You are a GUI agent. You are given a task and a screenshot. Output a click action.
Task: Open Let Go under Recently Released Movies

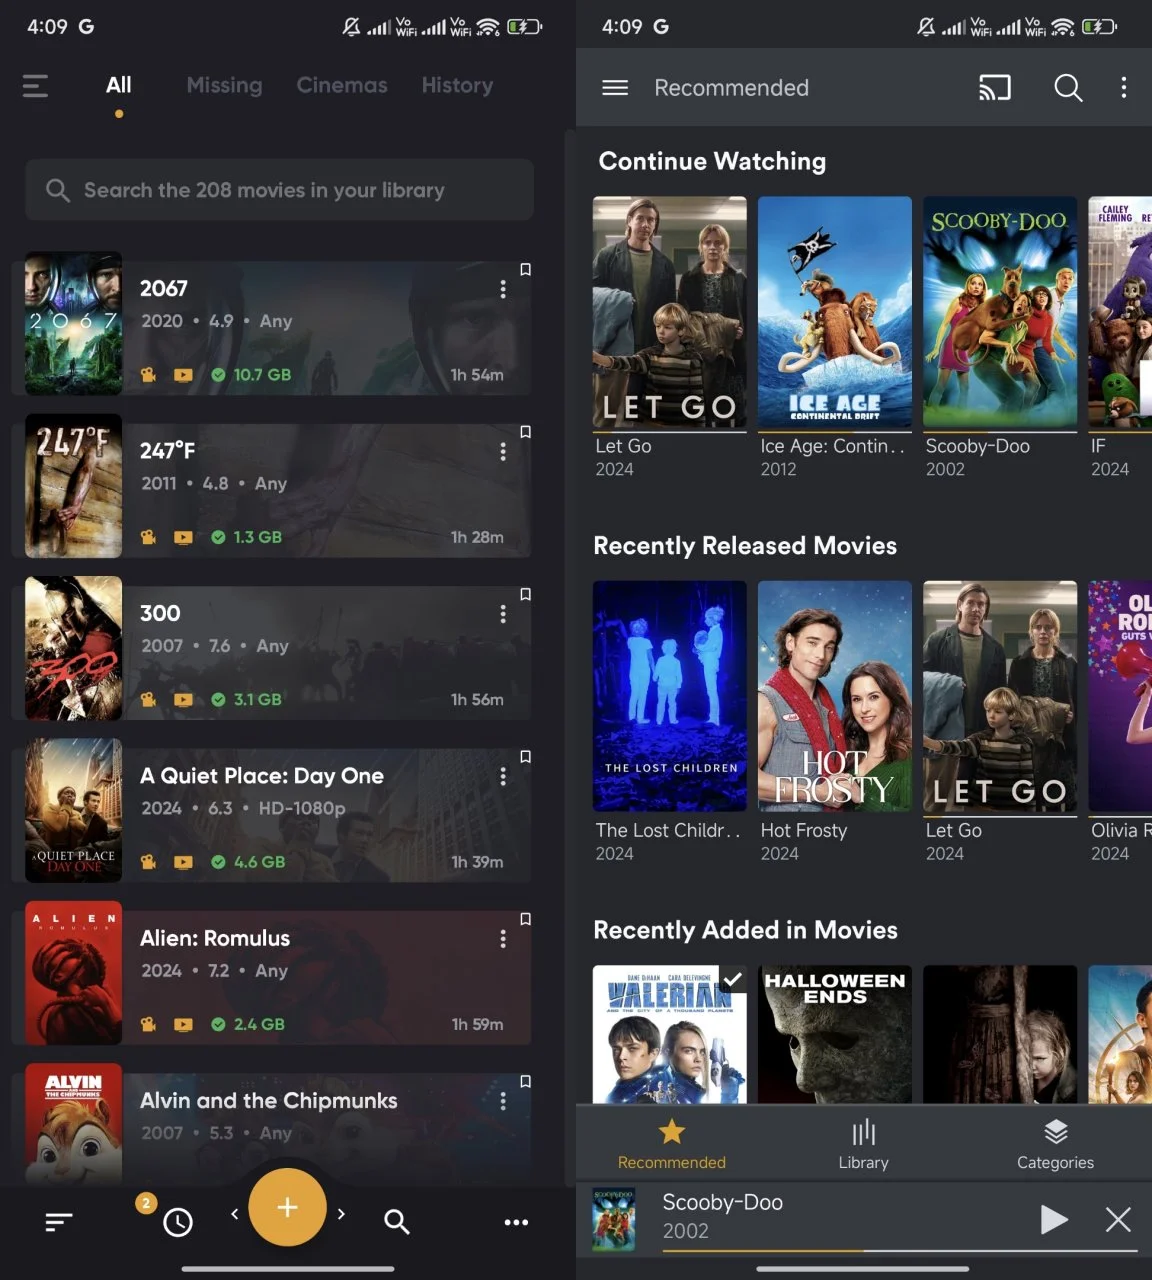[1000, 697]
